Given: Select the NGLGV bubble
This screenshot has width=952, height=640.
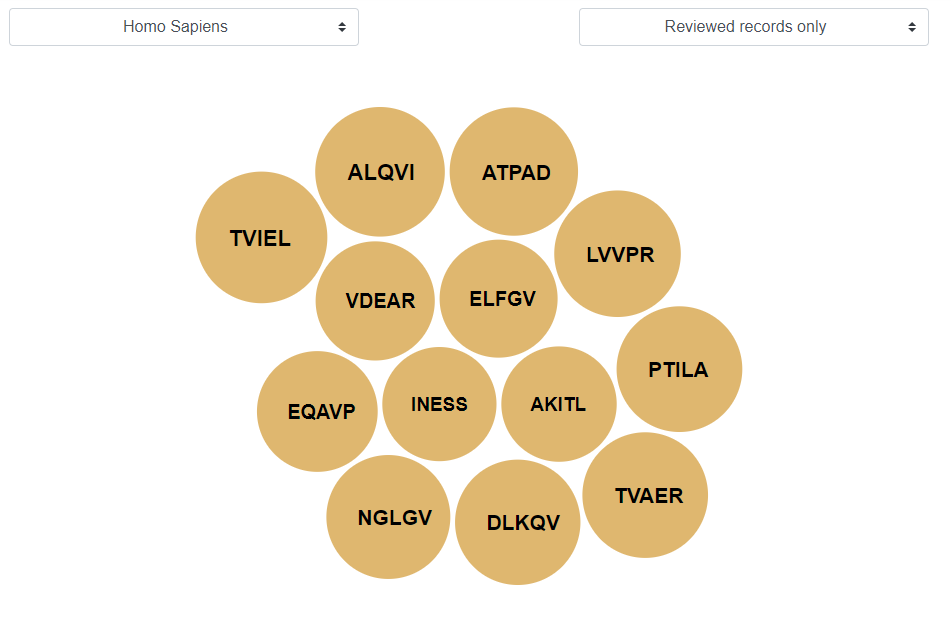Looking at the screenshot, I should (x=388, y=517).
